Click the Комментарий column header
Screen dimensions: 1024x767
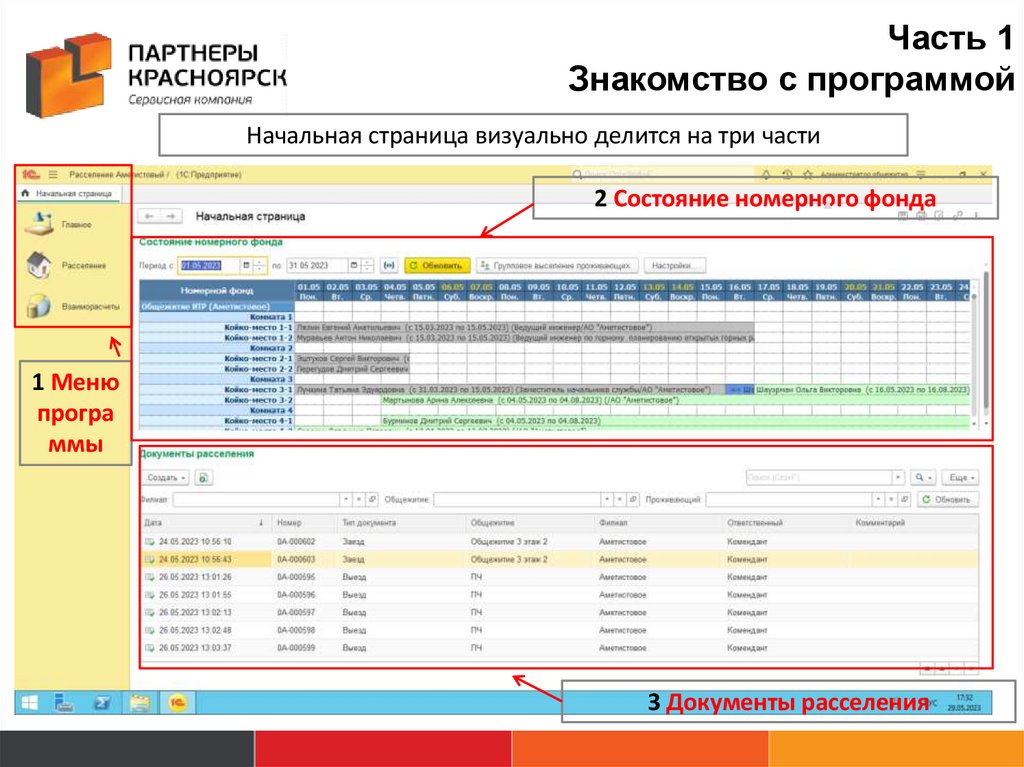914,523
